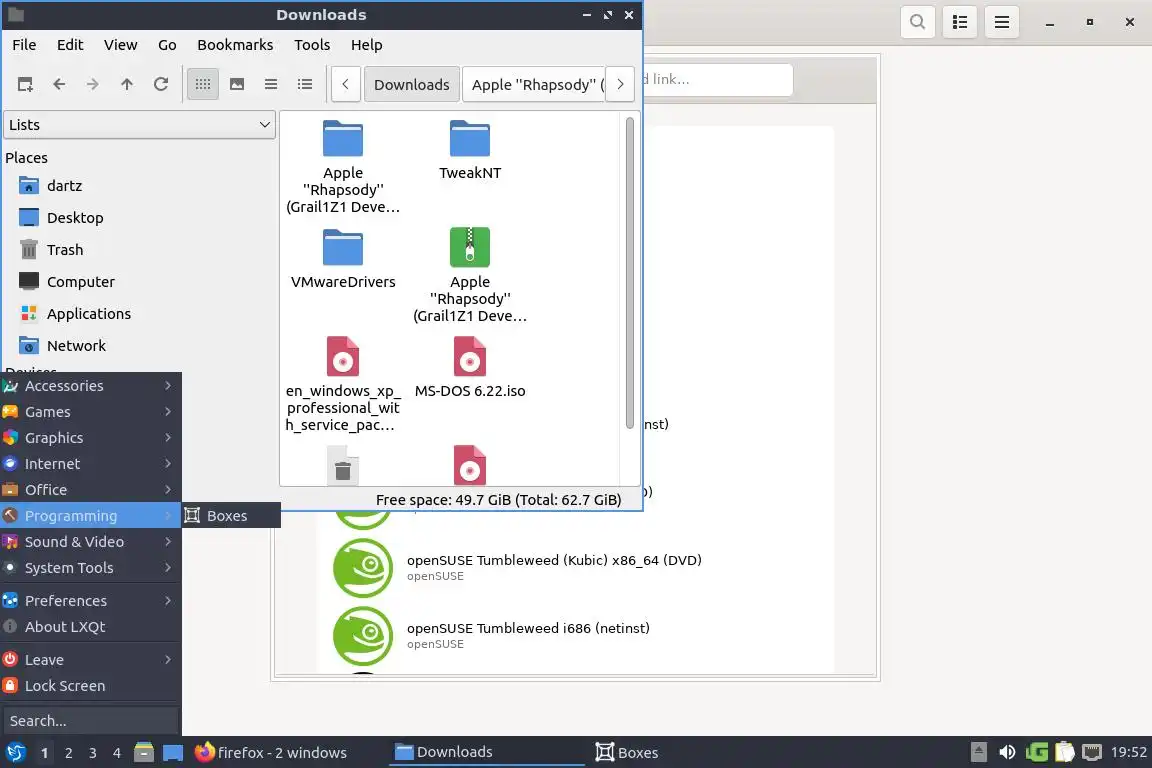Switch to icon view mode
This screenshot has width=1152, height=768.
[203, 85]
